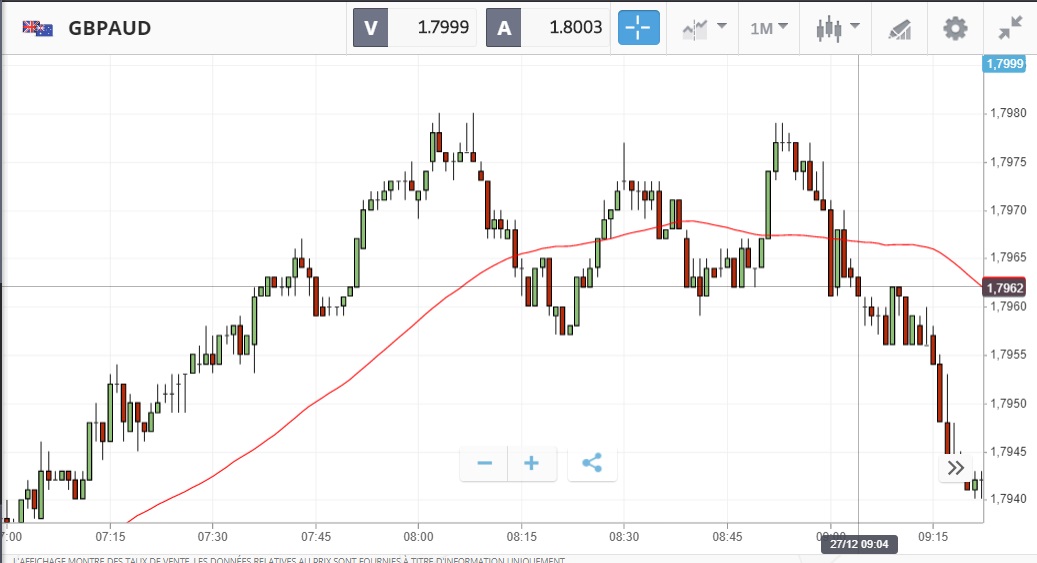This screenshot has width=1037, height=563.
Task: Click the 1,7999 current price tag
Action: [x=1005, y=64]
